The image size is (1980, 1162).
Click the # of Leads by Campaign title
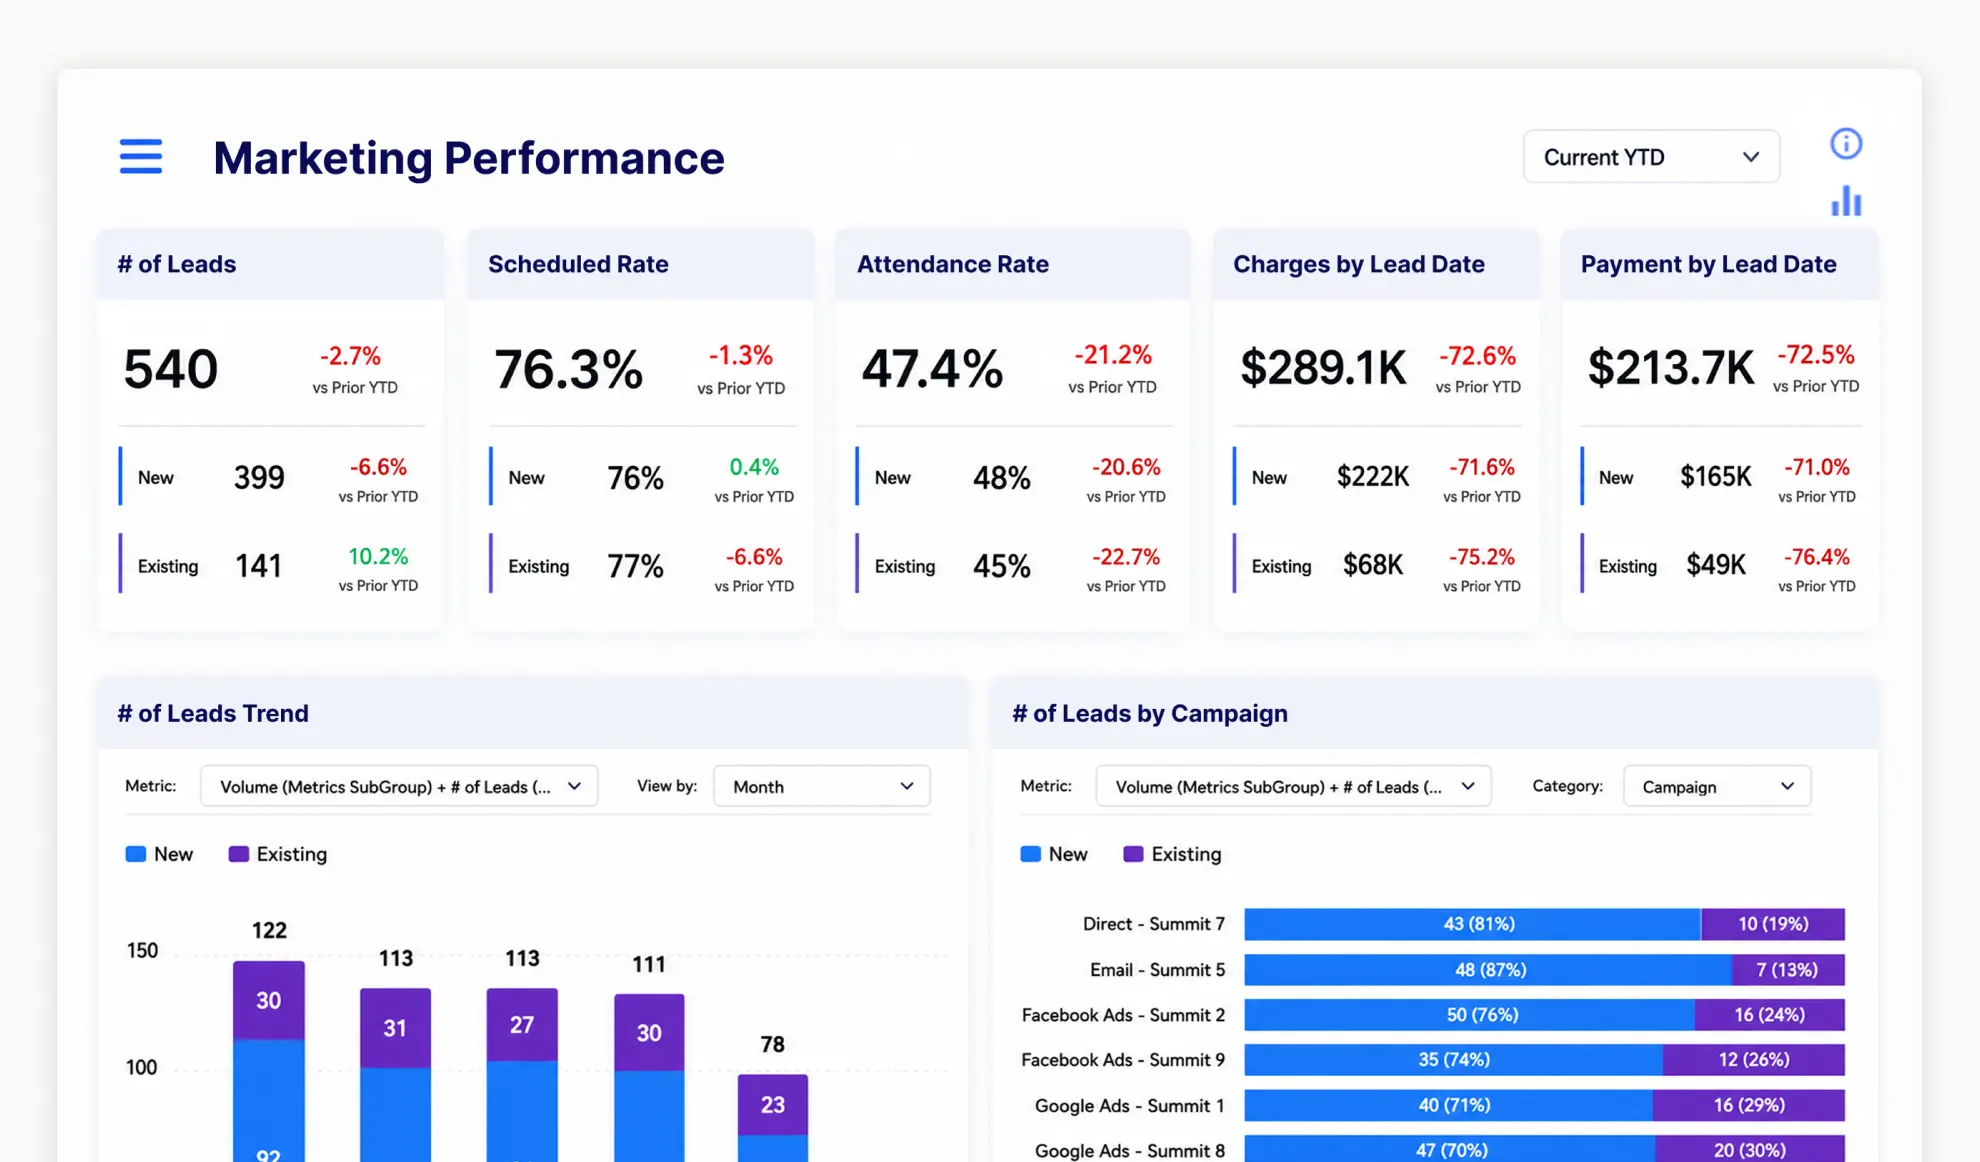1150,713
